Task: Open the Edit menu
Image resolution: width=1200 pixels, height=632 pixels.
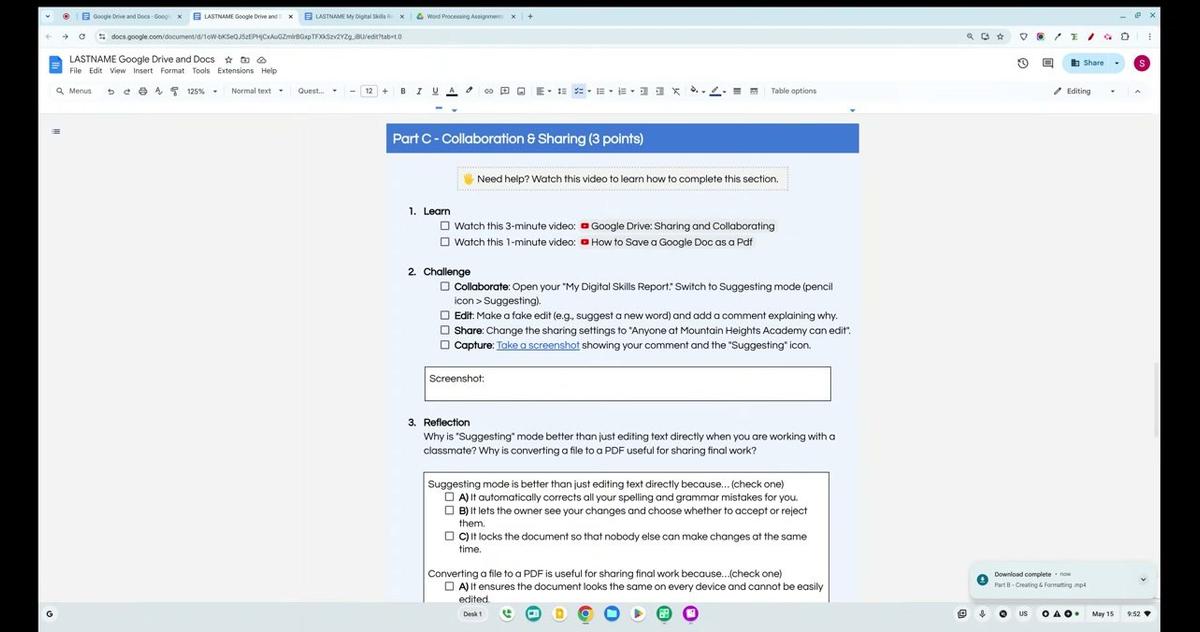Action: (x=95, y=71)
